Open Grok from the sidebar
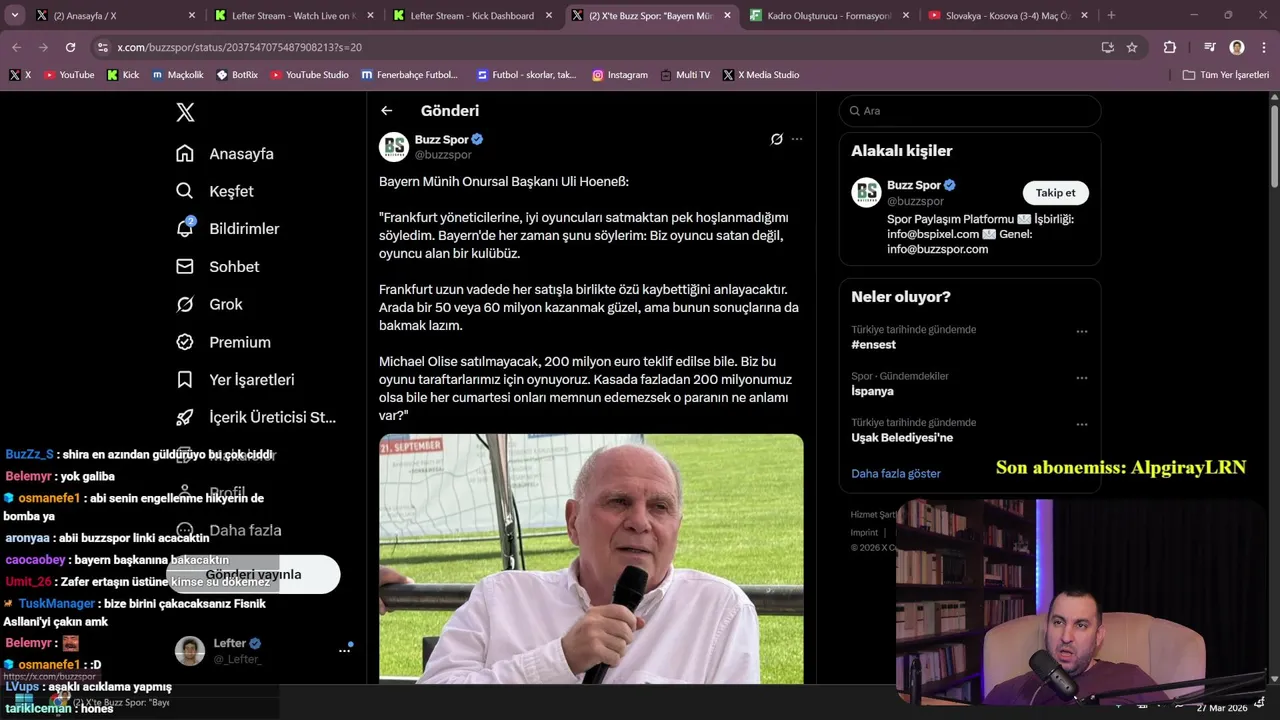Viewport: 1280px width, 720px height. click(209, 304)
